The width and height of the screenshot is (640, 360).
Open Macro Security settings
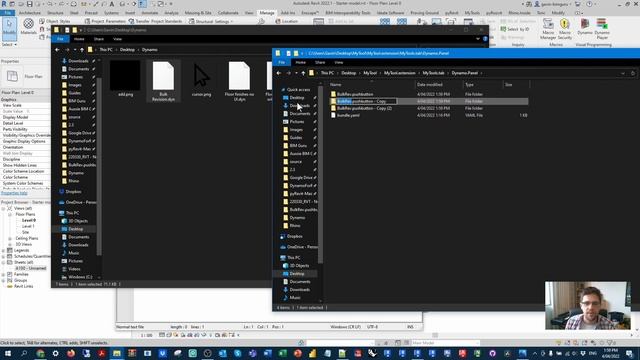coord(565,29)
